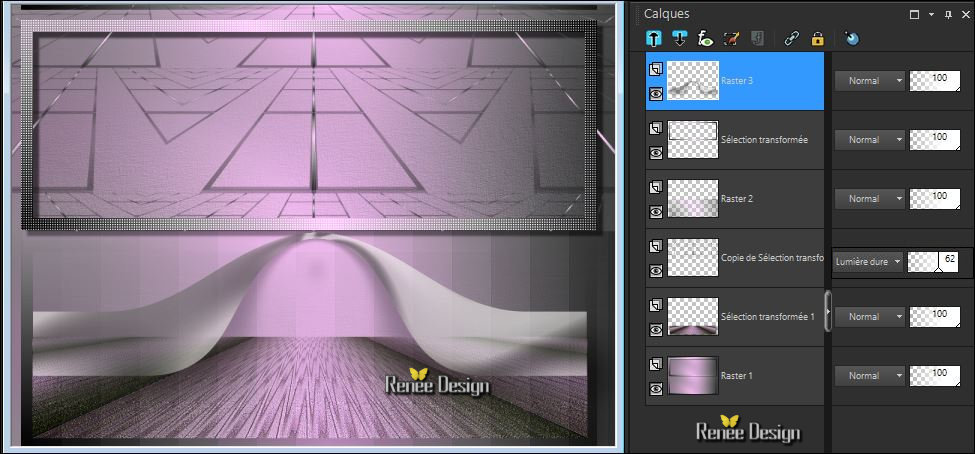Click the Sélection transformée layer thumbnail
Image resolution: width=975 pixels, height=454 pixels.
(693, 140)
